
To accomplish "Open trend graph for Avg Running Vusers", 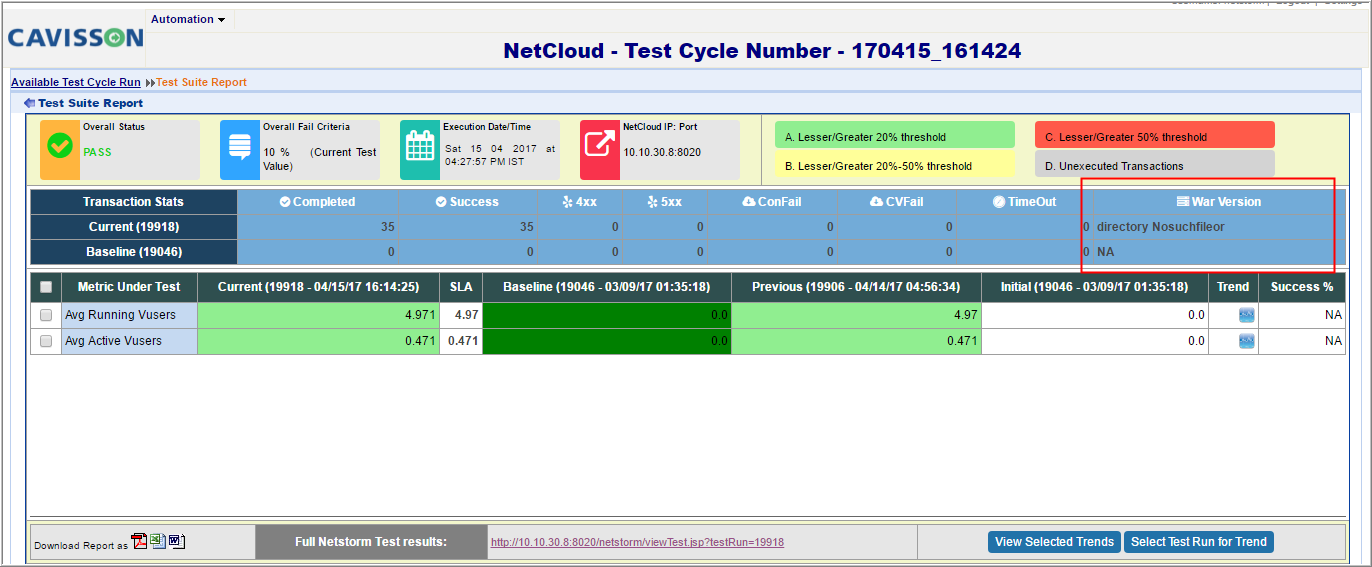I will (1246, 315).
